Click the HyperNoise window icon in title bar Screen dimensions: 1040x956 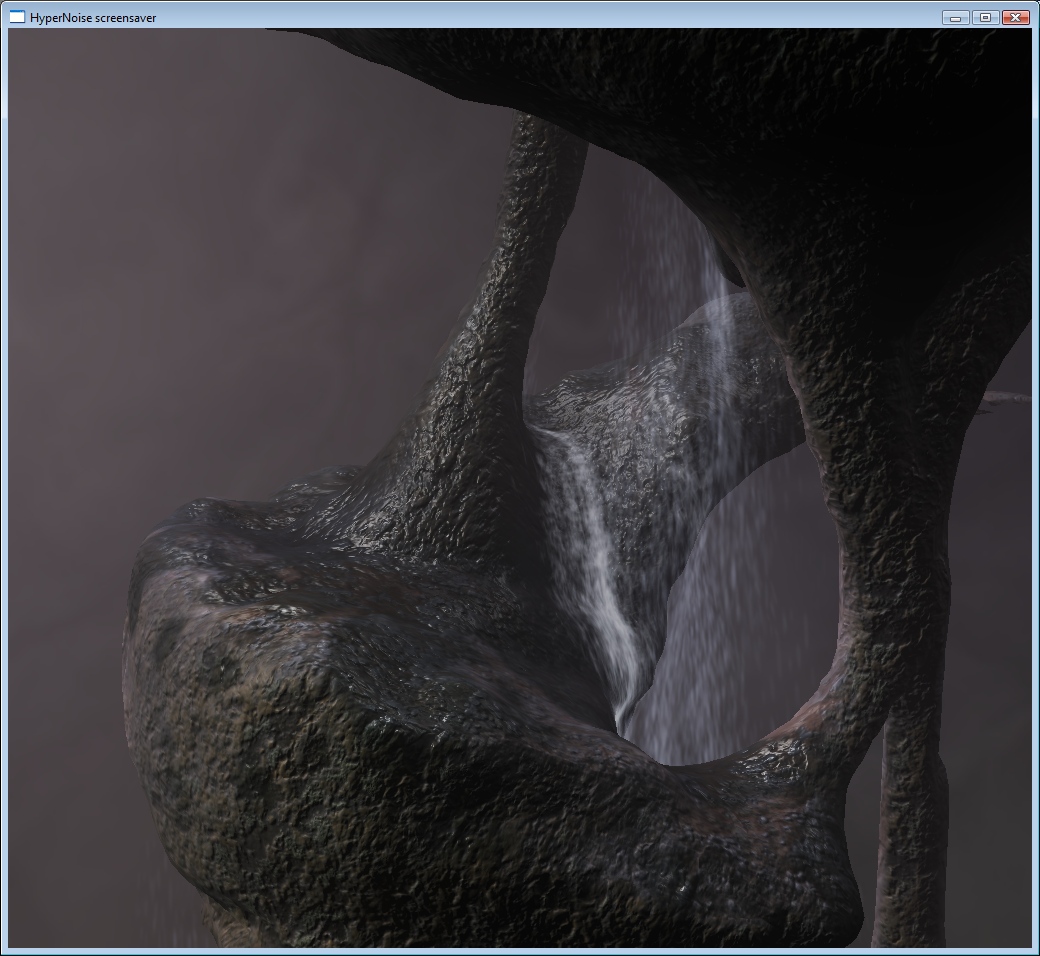(17, 17)
